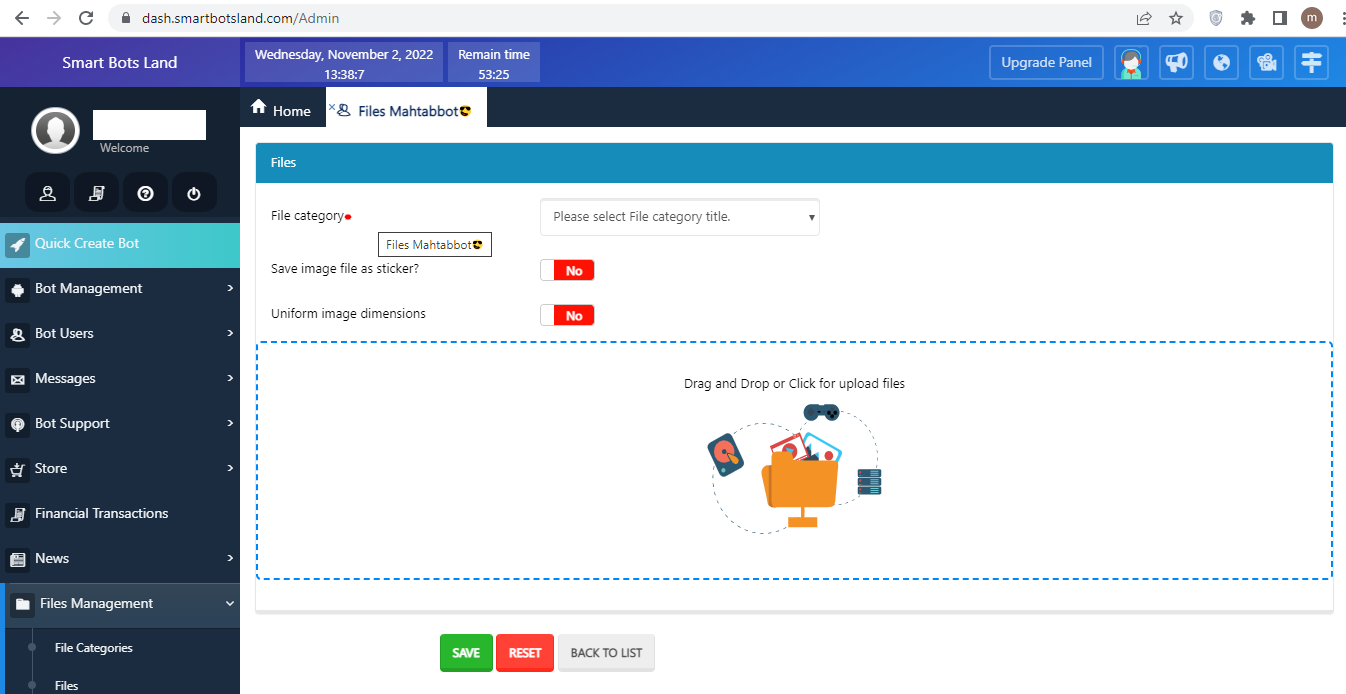1346x694 pixels.
Task: Click the robot icon beside Bot Management
Action: pyautogui.click(x=17, y=290)
